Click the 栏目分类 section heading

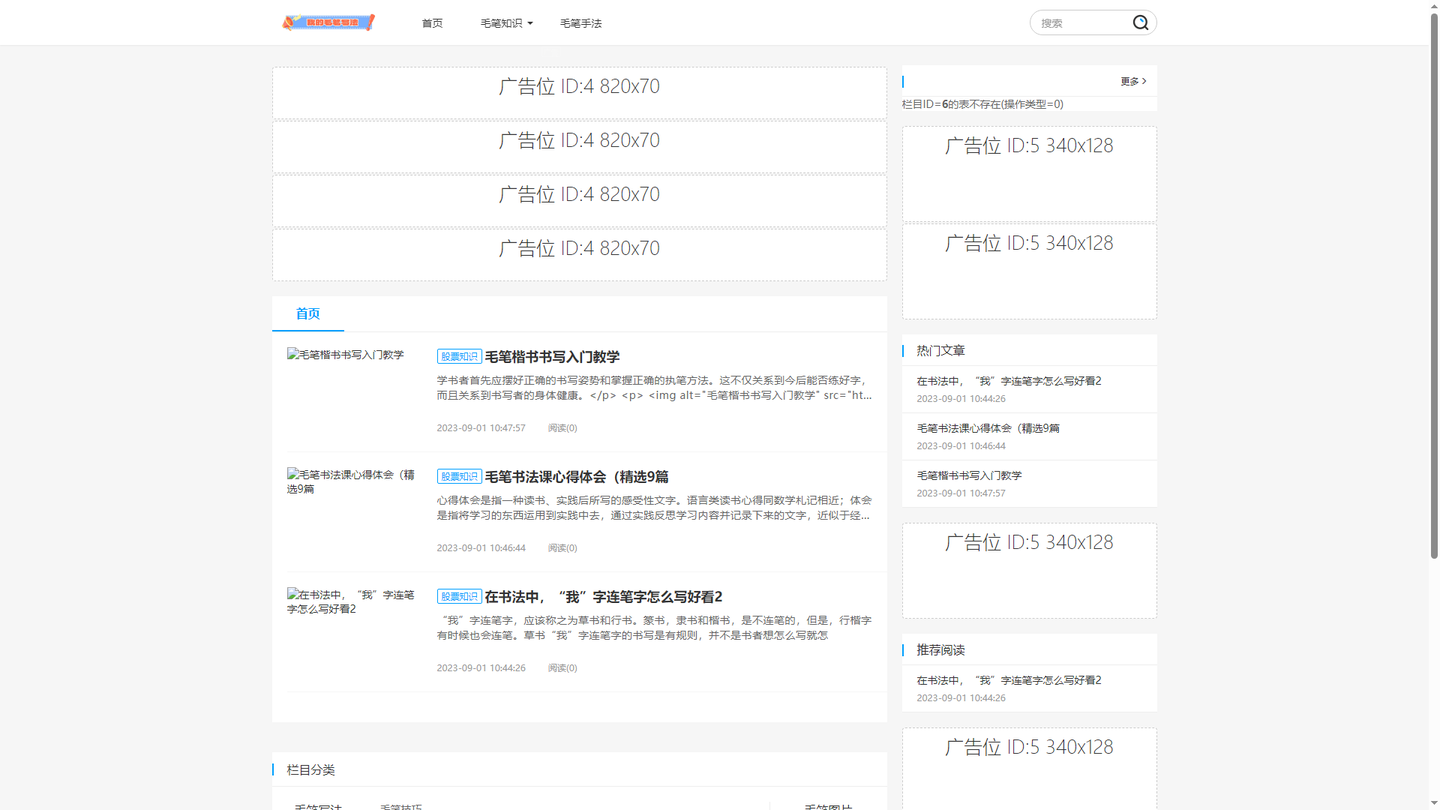(311, 770)
